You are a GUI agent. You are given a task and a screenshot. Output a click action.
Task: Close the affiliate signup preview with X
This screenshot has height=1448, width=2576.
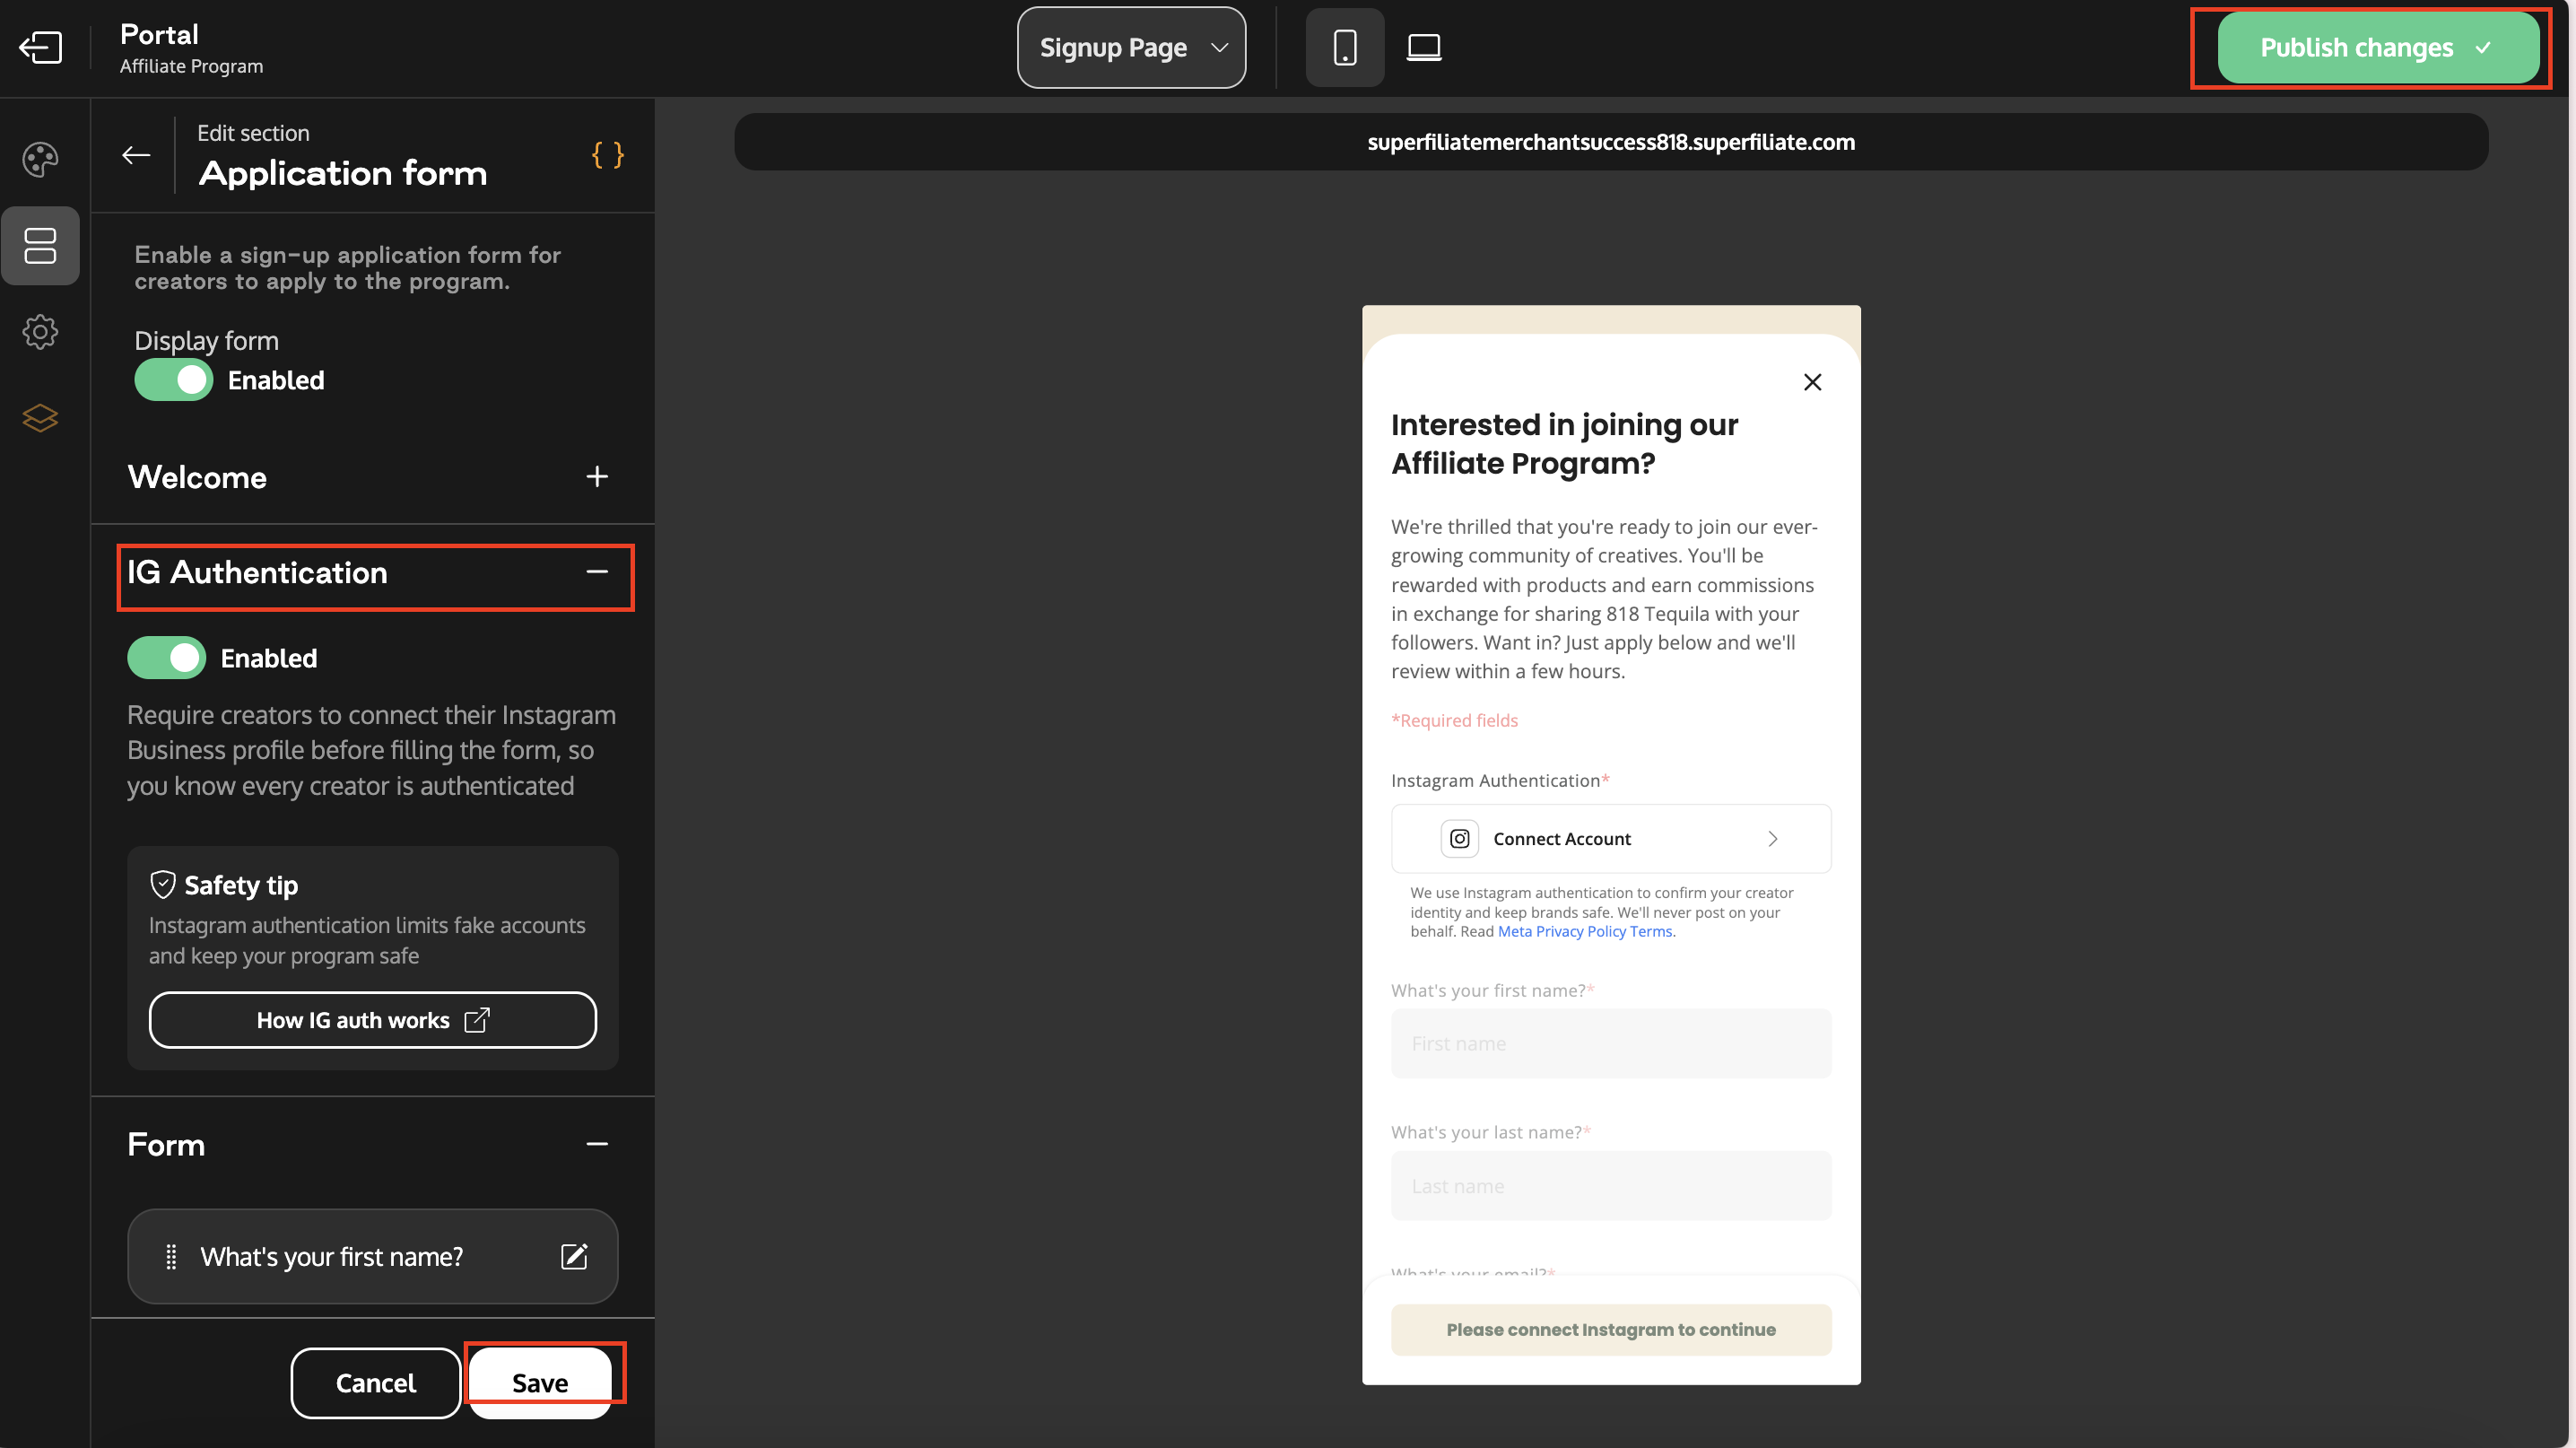pyautogui.click(x=1812, y=382)
